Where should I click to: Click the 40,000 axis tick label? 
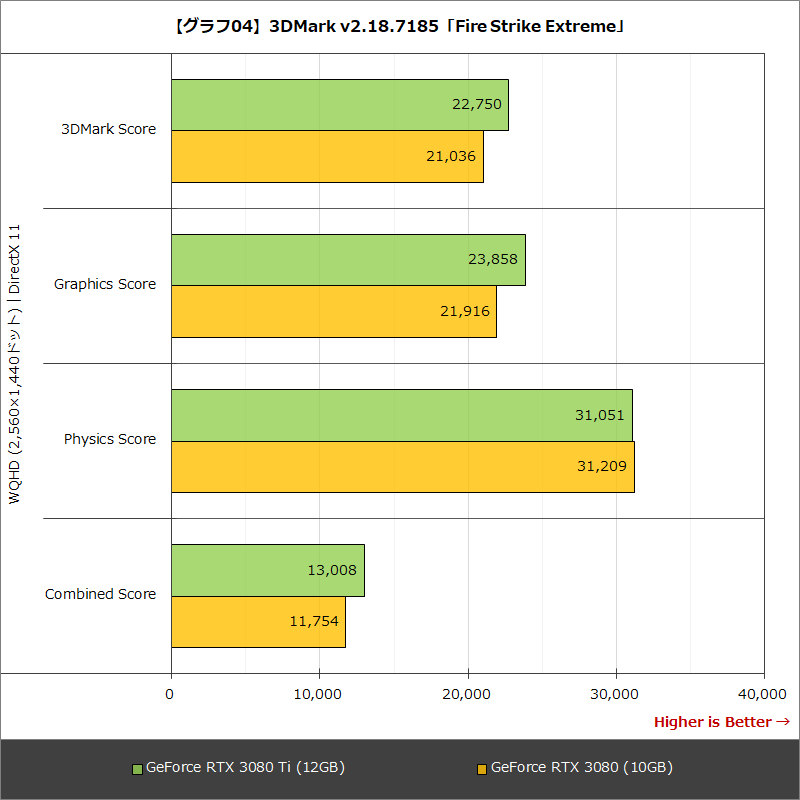click(761, 692)
